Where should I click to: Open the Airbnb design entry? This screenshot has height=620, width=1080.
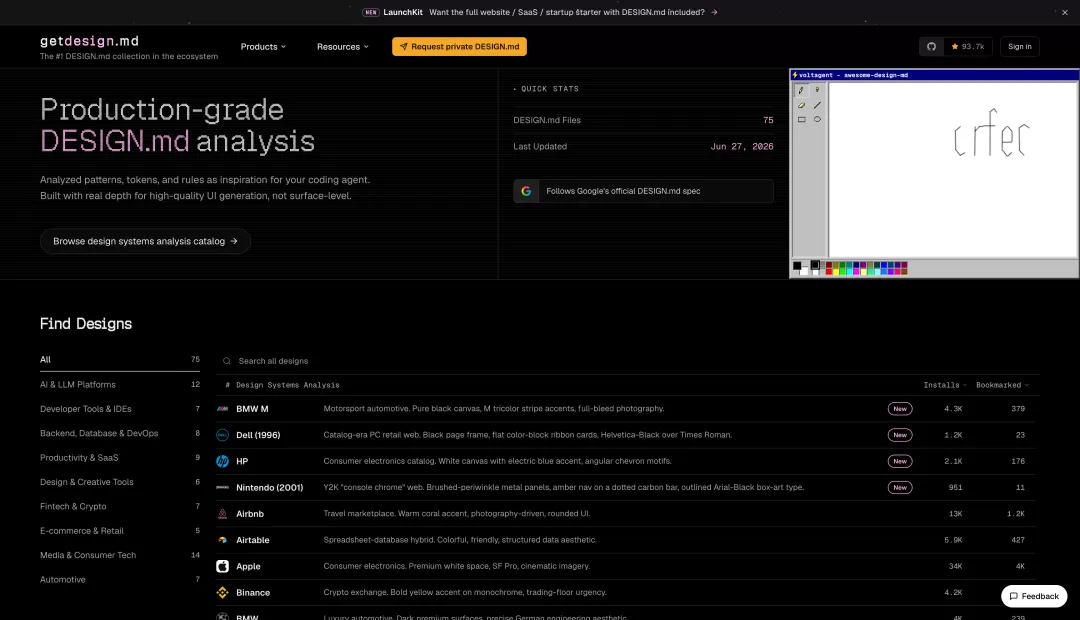(x=627, y=514)
